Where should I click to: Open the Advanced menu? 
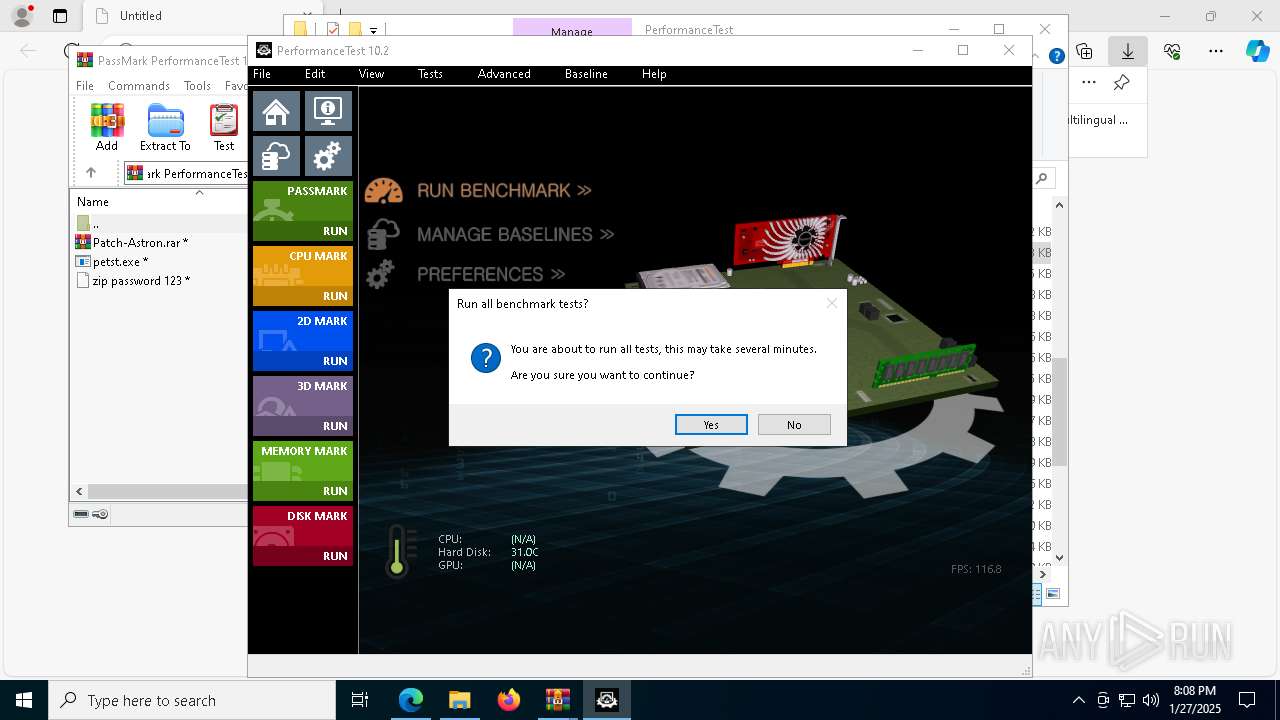click(x=504, y=74)
